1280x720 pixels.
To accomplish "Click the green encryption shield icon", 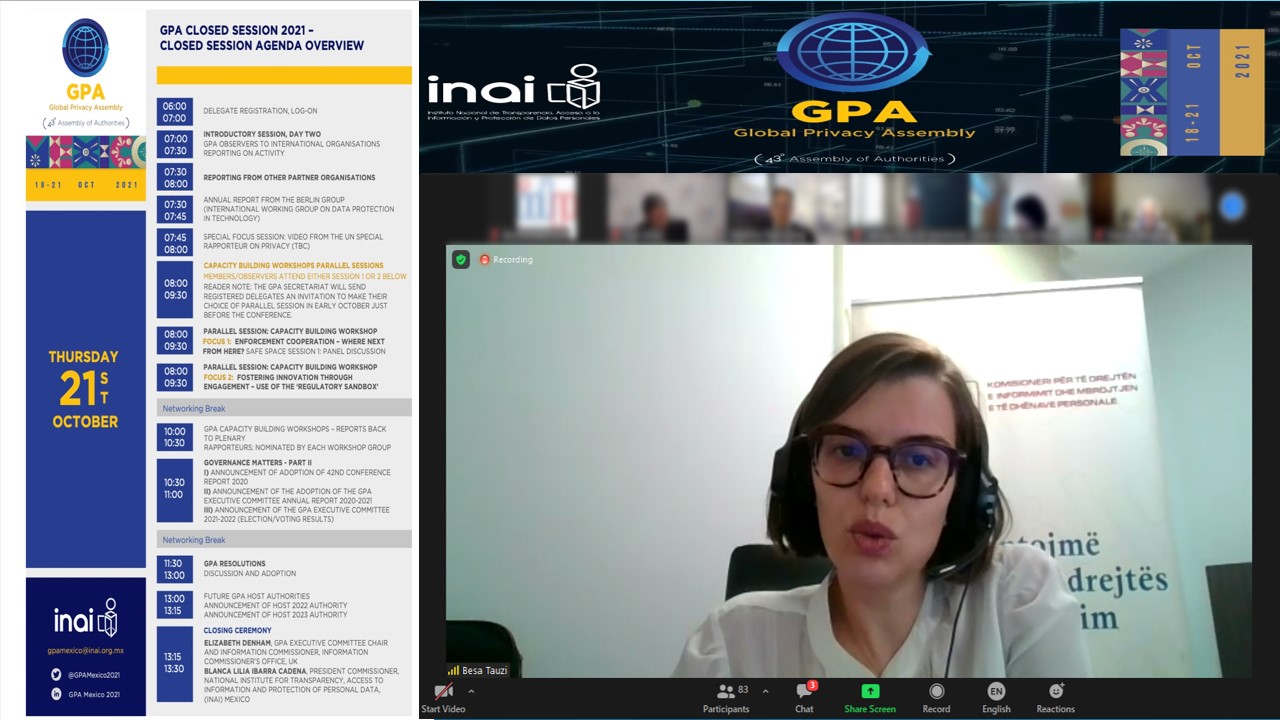I will point(460,259).
